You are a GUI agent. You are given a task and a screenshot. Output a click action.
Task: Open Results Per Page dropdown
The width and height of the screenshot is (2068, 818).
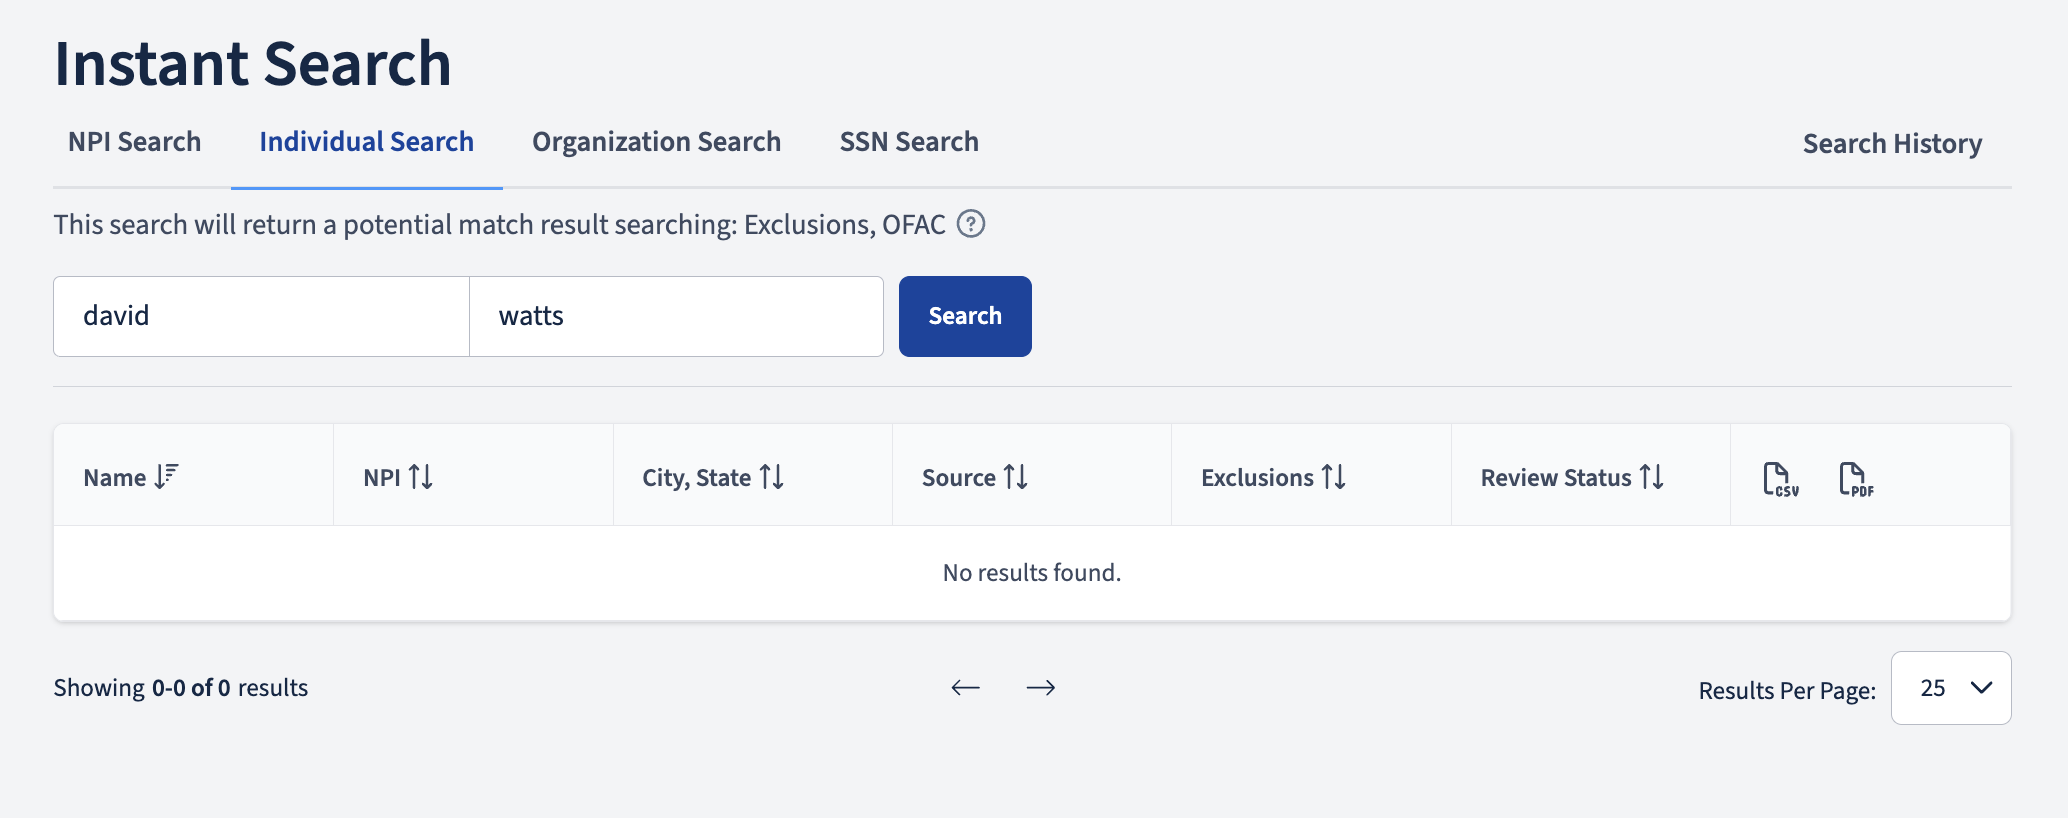(x=1951, y=688)
